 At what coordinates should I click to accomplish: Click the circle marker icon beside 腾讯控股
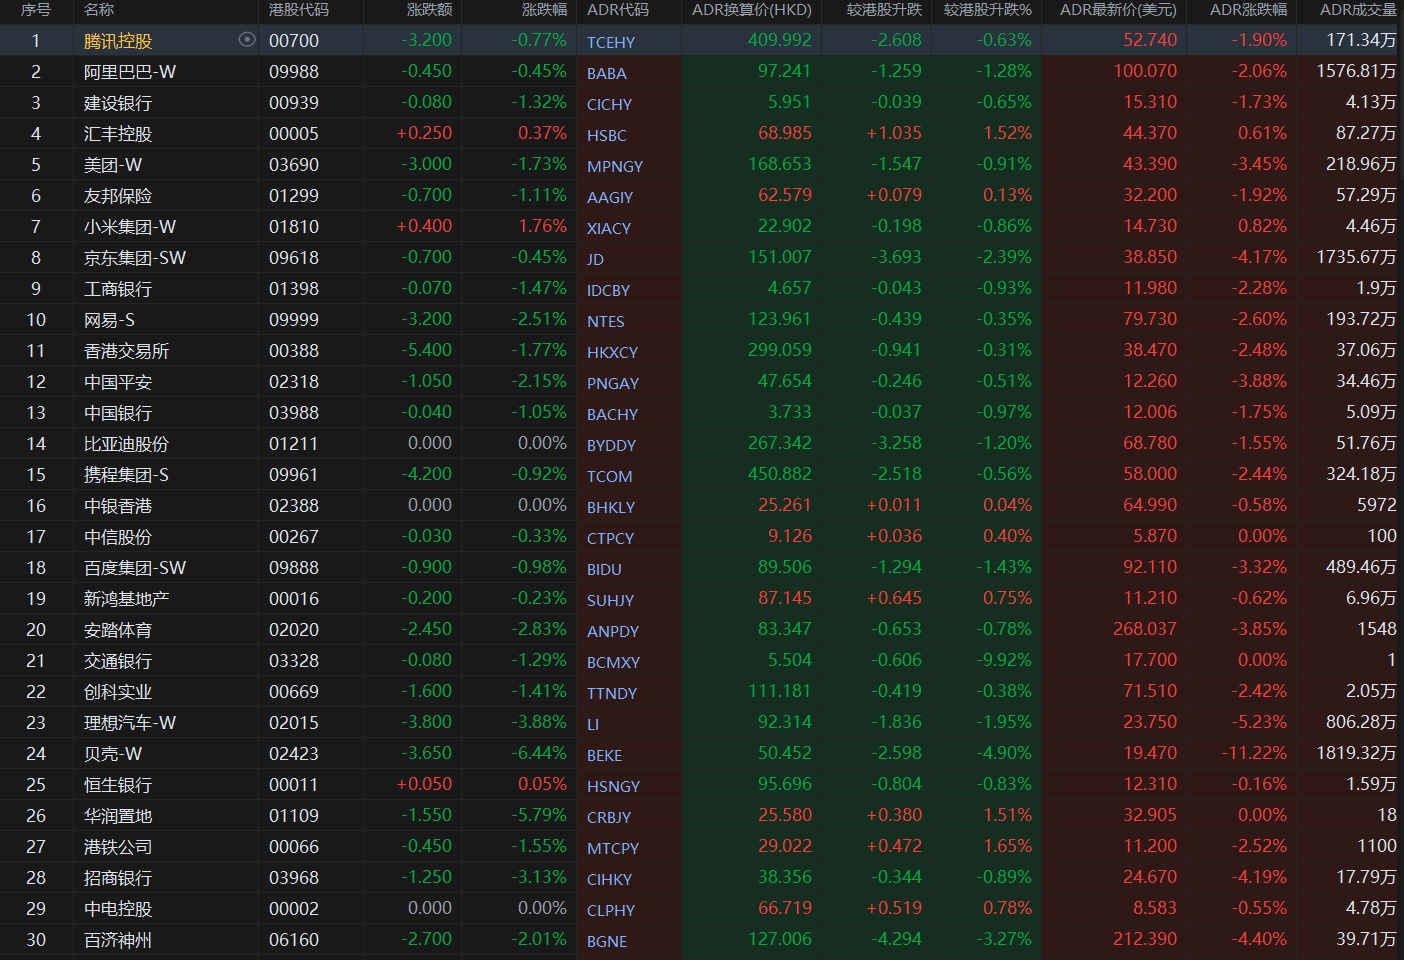247,40
